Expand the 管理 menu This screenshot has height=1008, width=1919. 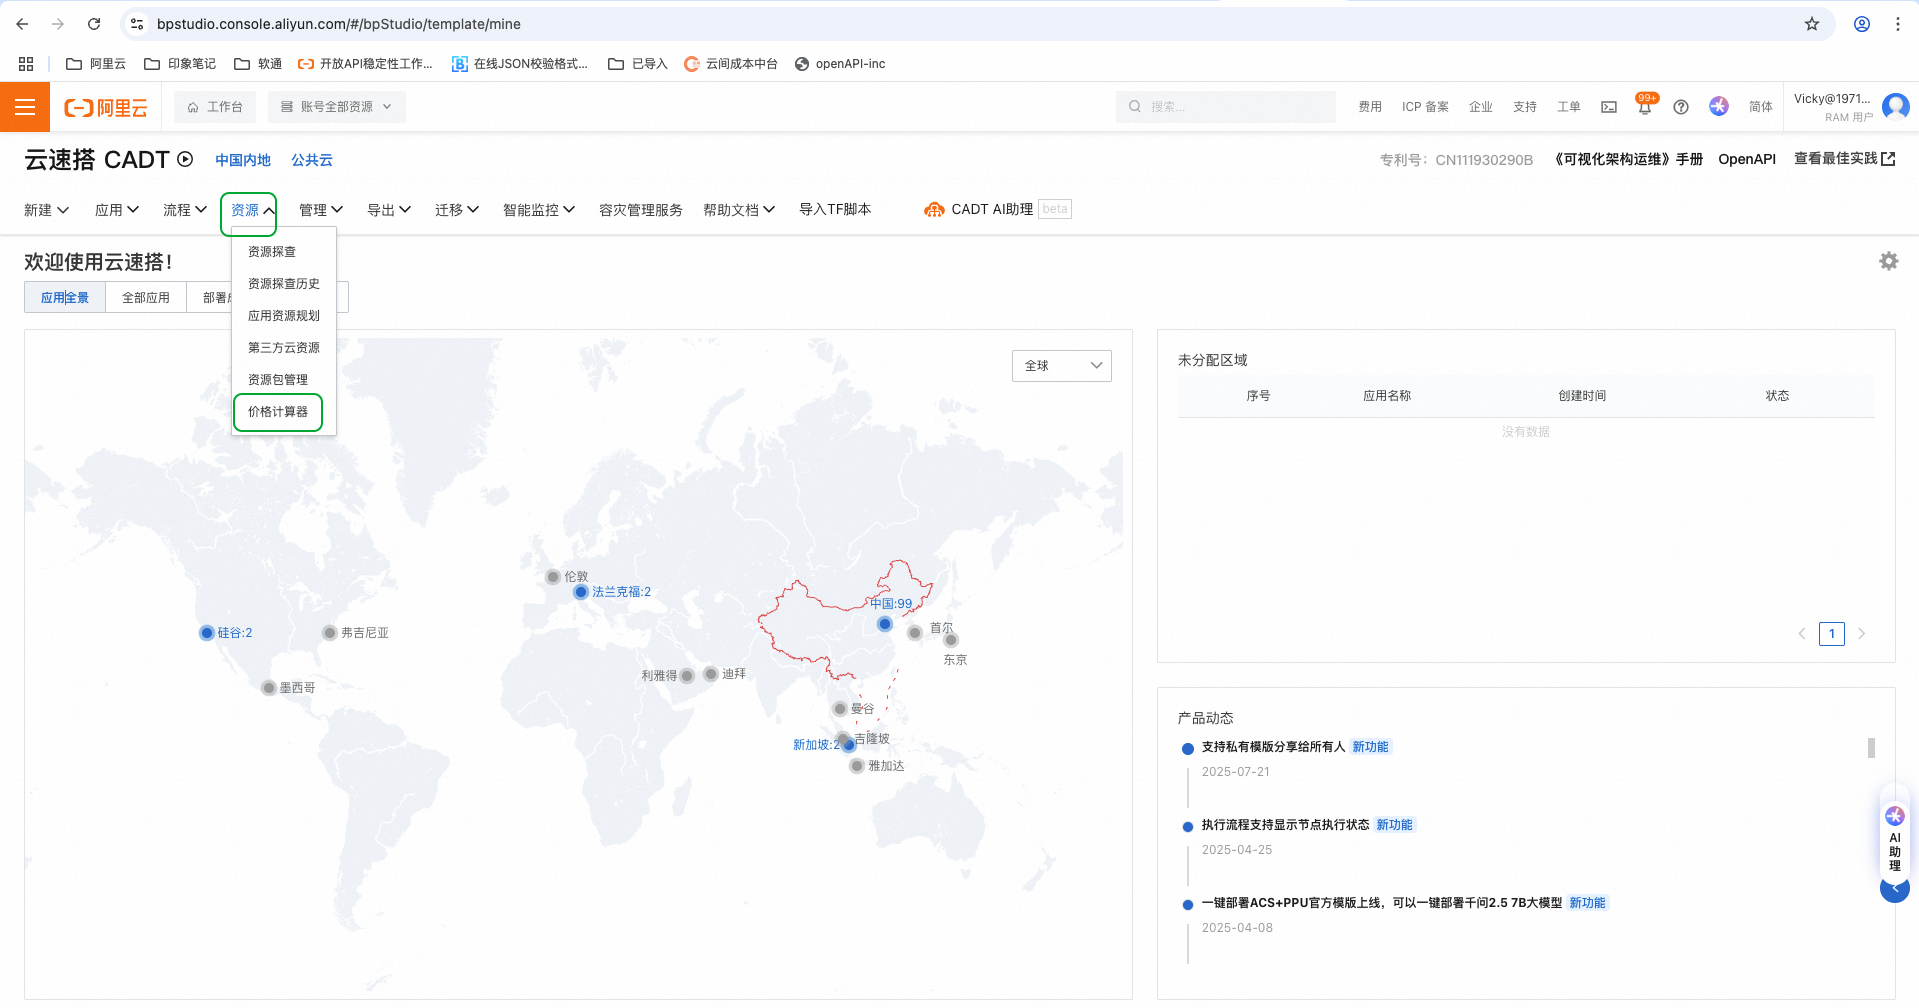pyautogui.click(x=321, y=210)
